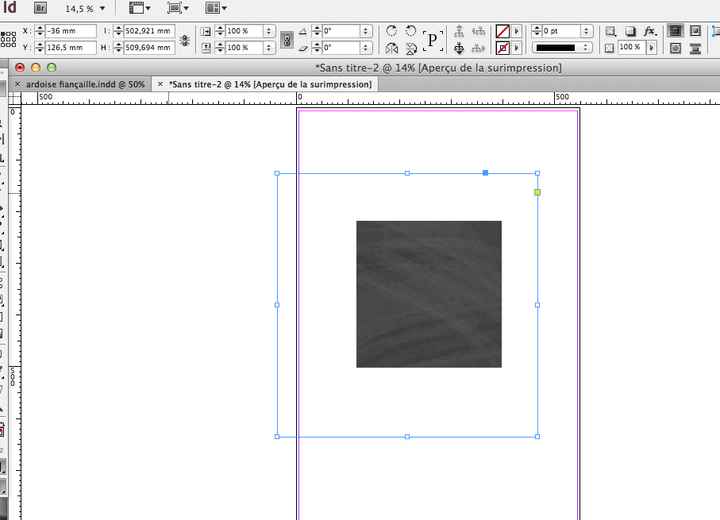Click the Select Container icon
This screenshot has height=520, width=720.
(x=459, y=31)
